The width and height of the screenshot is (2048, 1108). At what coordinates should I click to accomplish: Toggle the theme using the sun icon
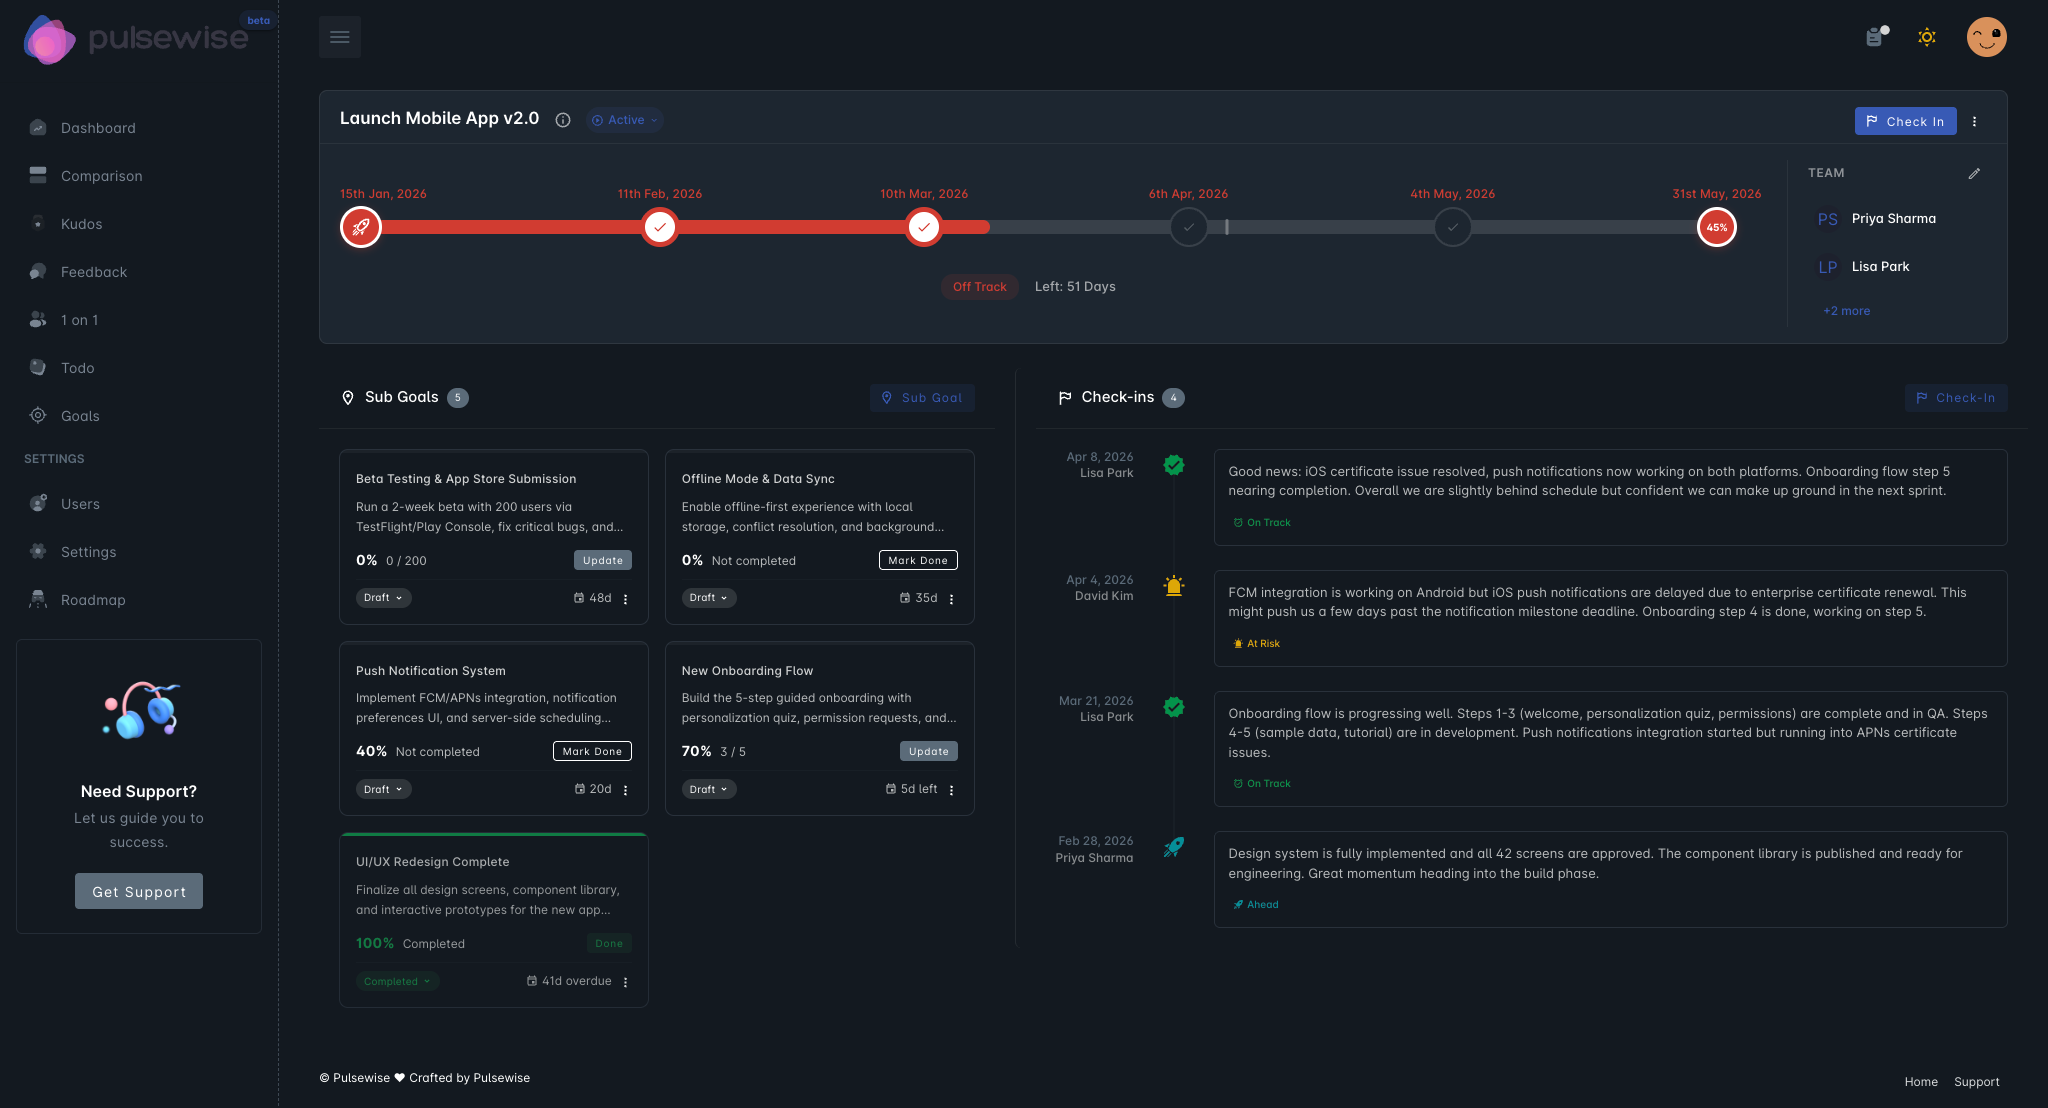pos(1927,37)
